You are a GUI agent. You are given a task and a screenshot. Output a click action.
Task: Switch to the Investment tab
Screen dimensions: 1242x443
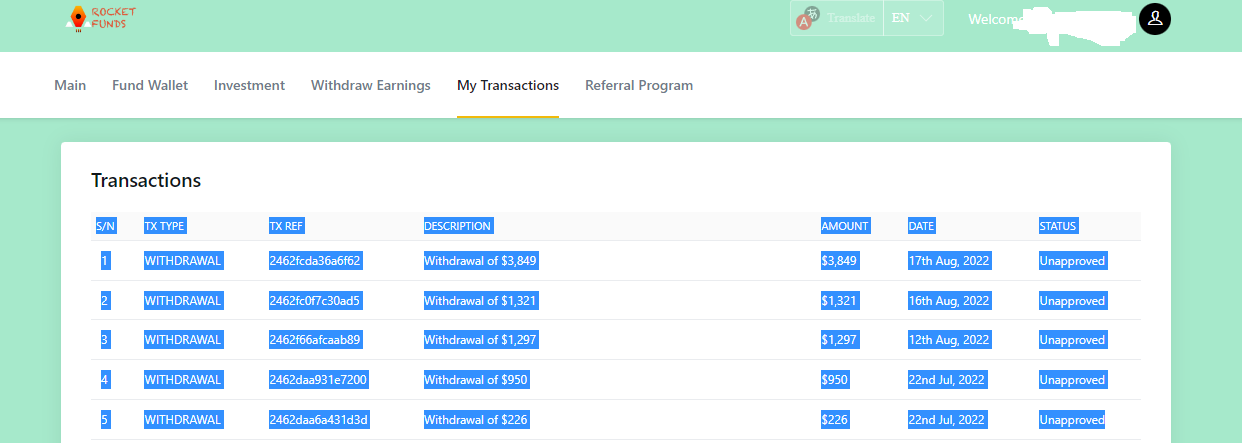(x=249, y=86)
